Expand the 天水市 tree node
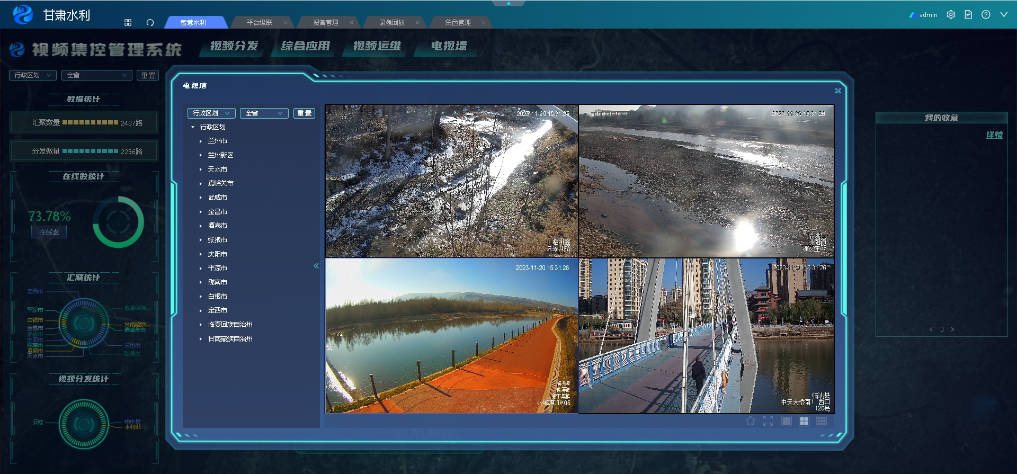The width and height of the screenshot is (1017, 474). click(x=201, y=169)
